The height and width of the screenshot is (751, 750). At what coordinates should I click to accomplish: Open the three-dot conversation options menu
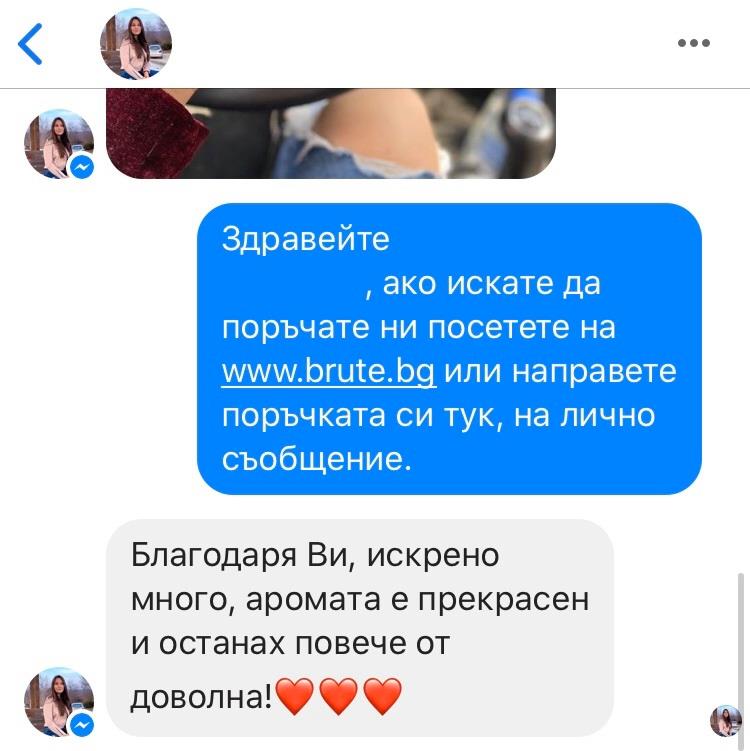coord(693,43)
